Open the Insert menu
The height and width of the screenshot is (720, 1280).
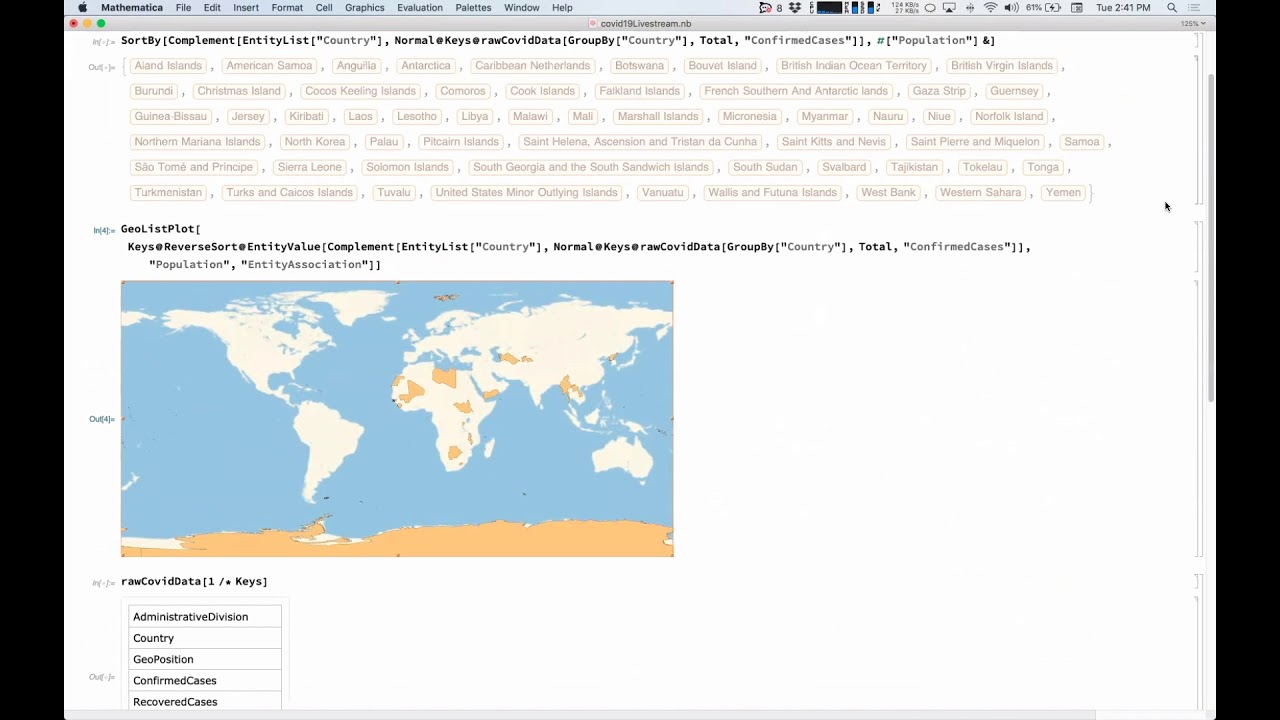pos(246,7)
